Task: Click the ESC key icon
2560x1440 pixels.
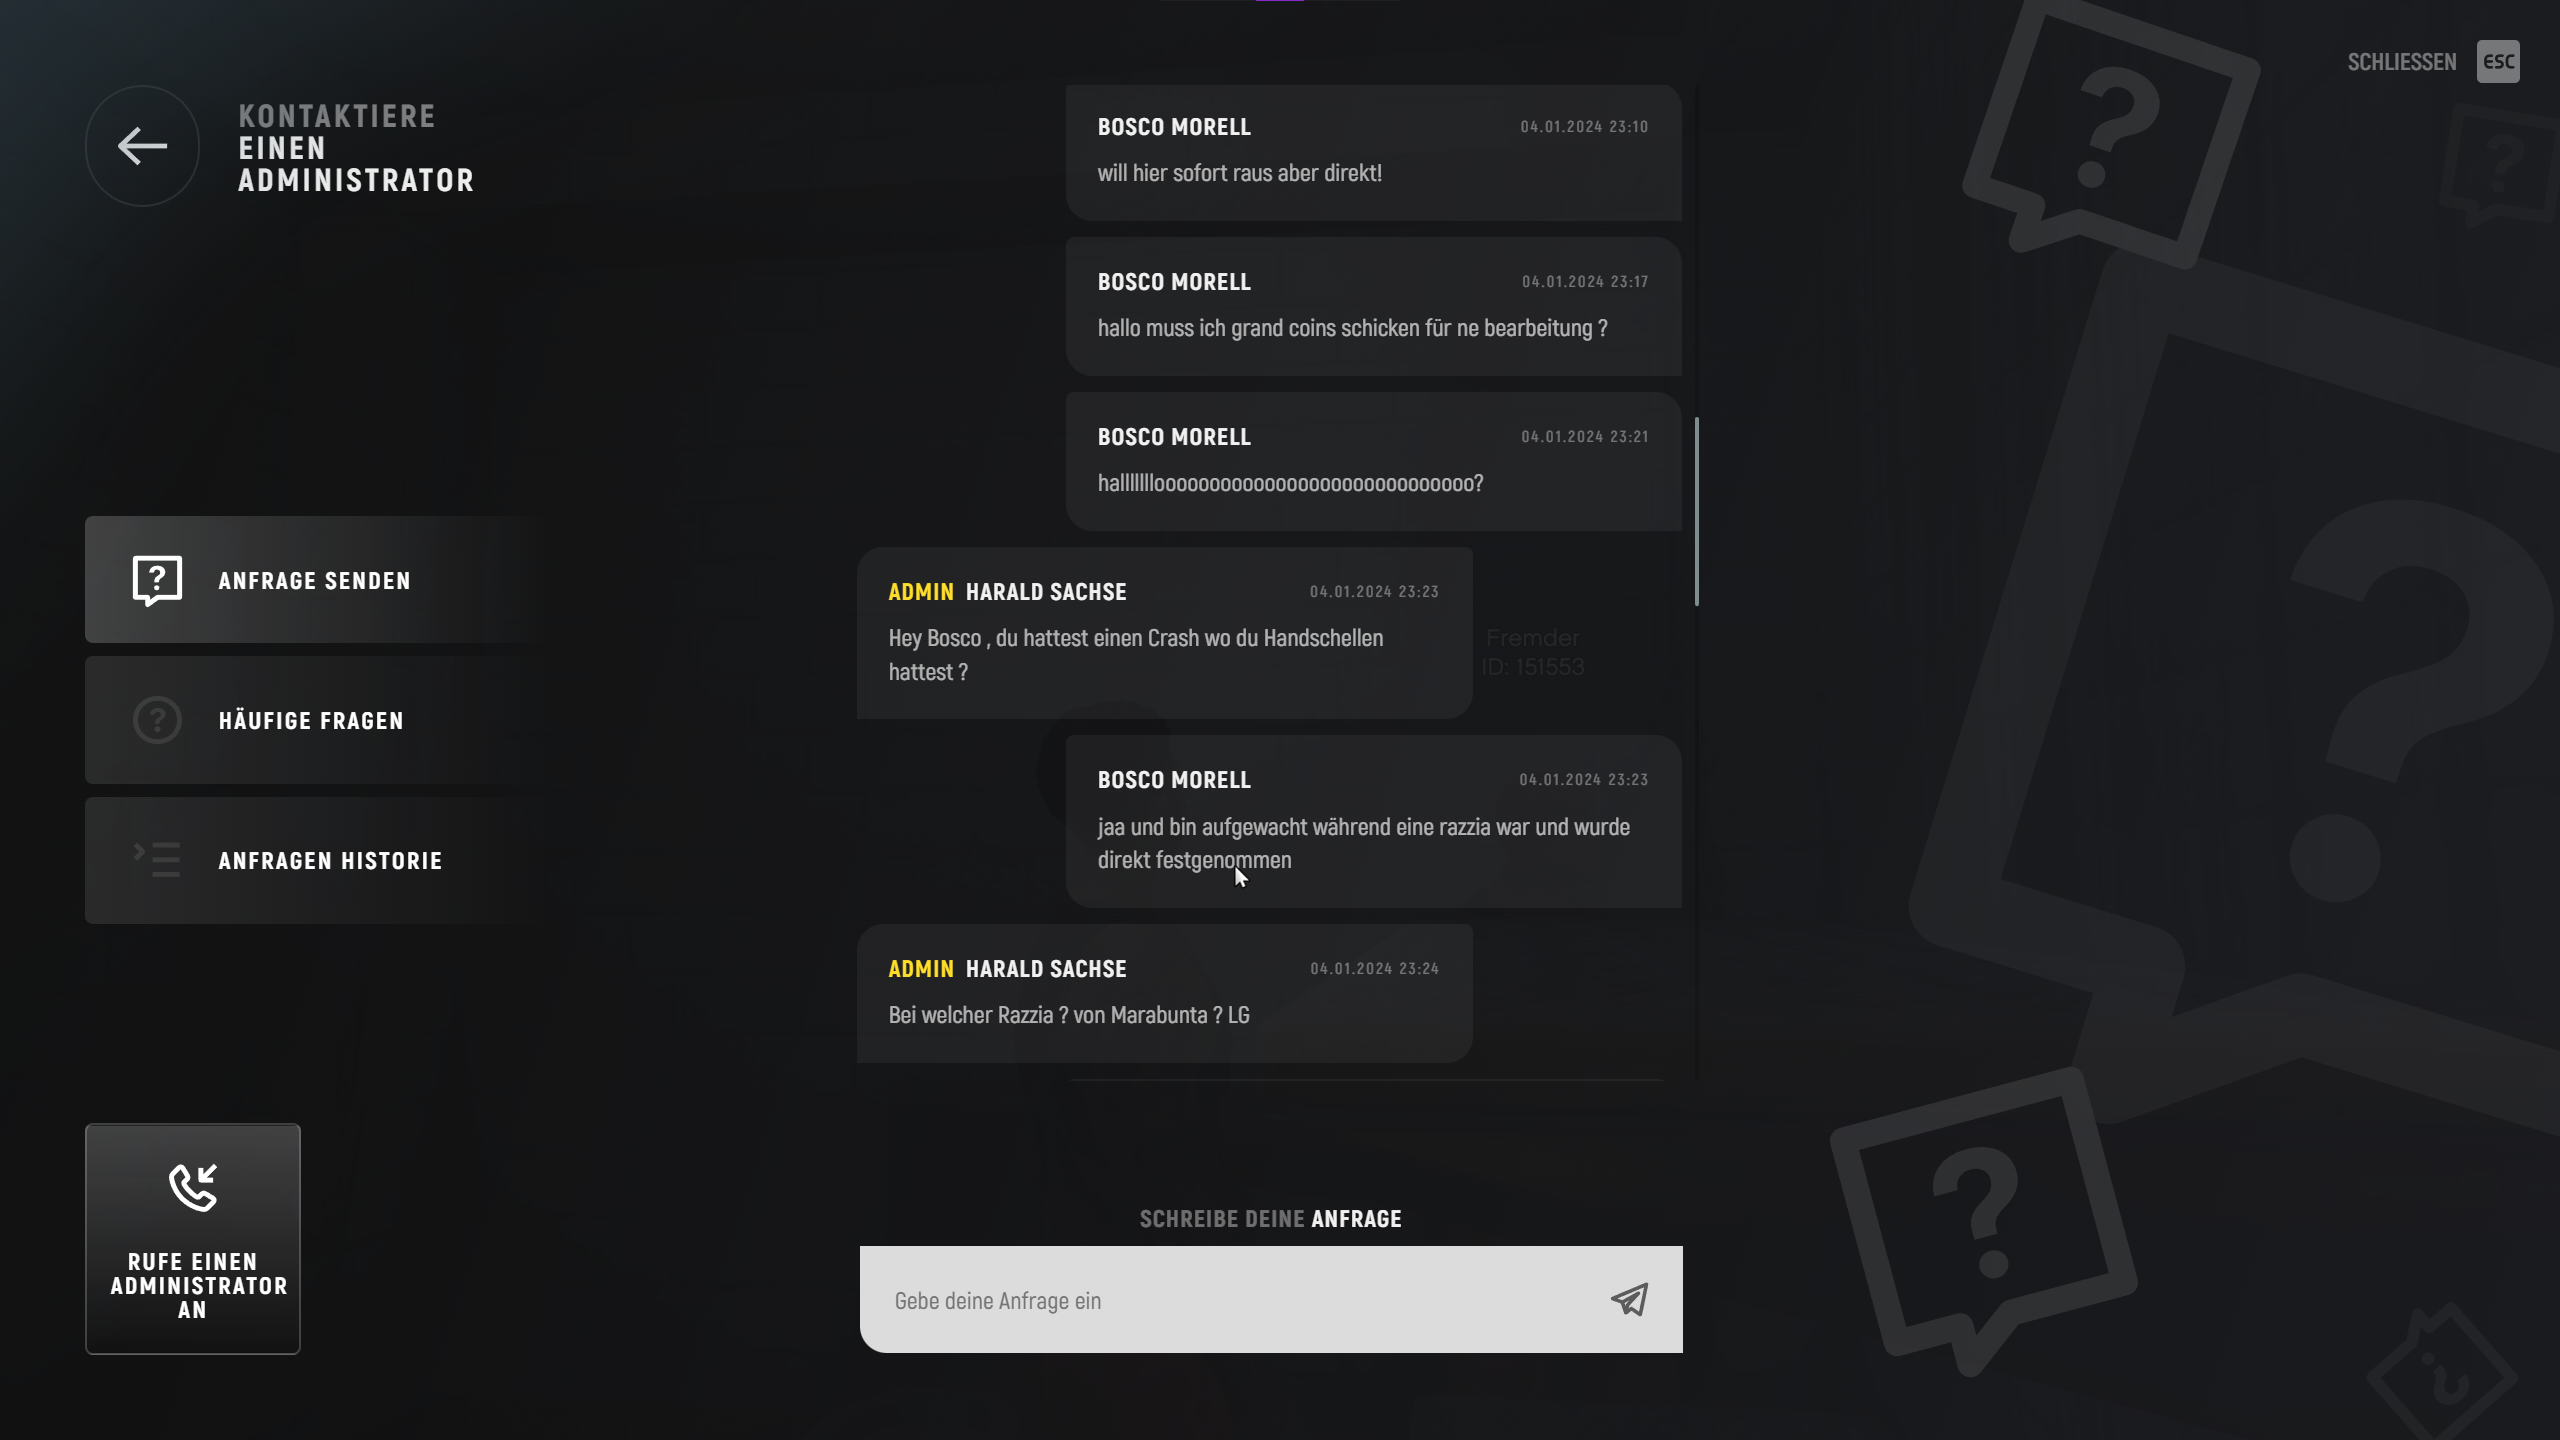Action: tap(2498, 62)
